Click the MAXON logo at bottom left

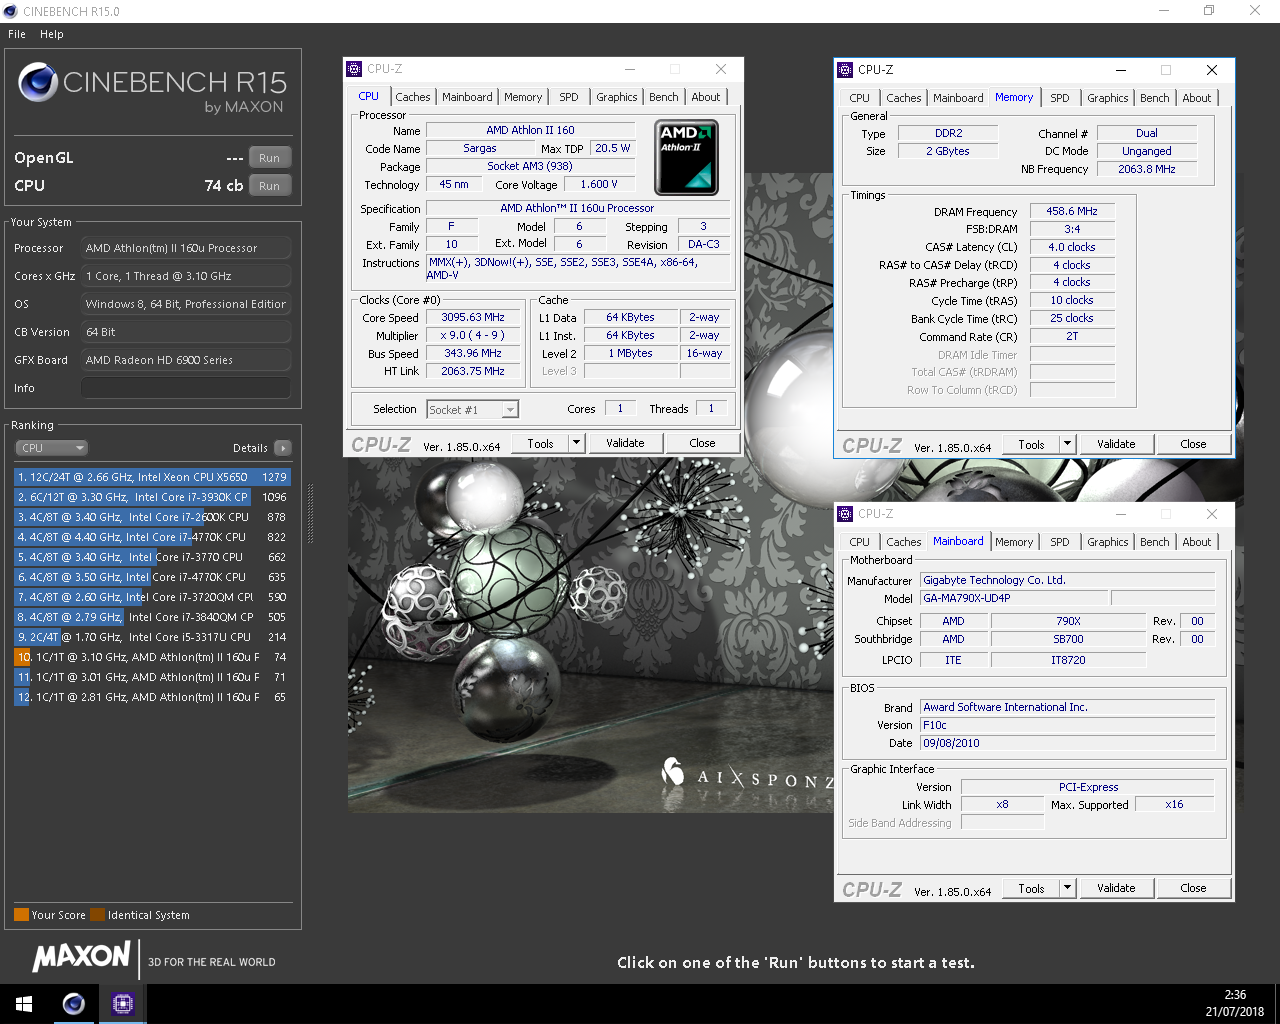pyautogui.click(x=82, y=958)
